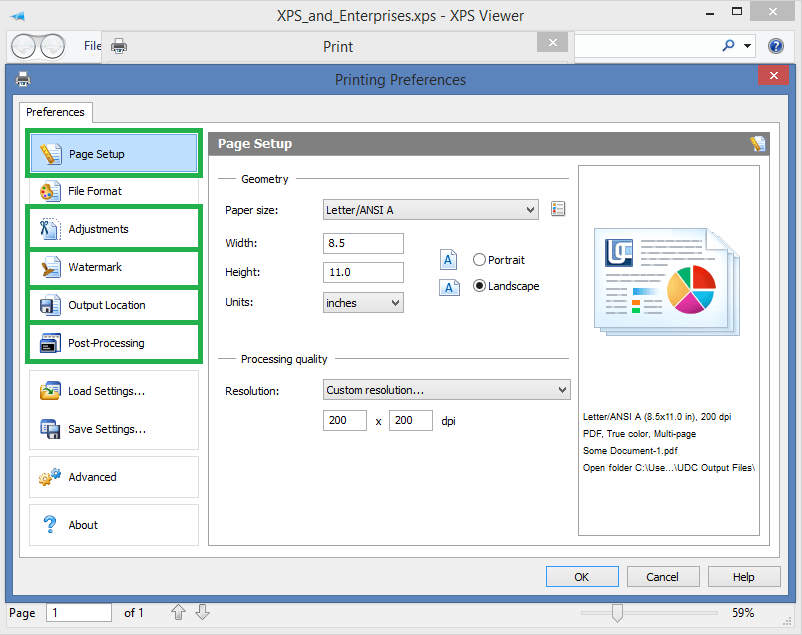Open Adjustments section

[x=114, y=229]
